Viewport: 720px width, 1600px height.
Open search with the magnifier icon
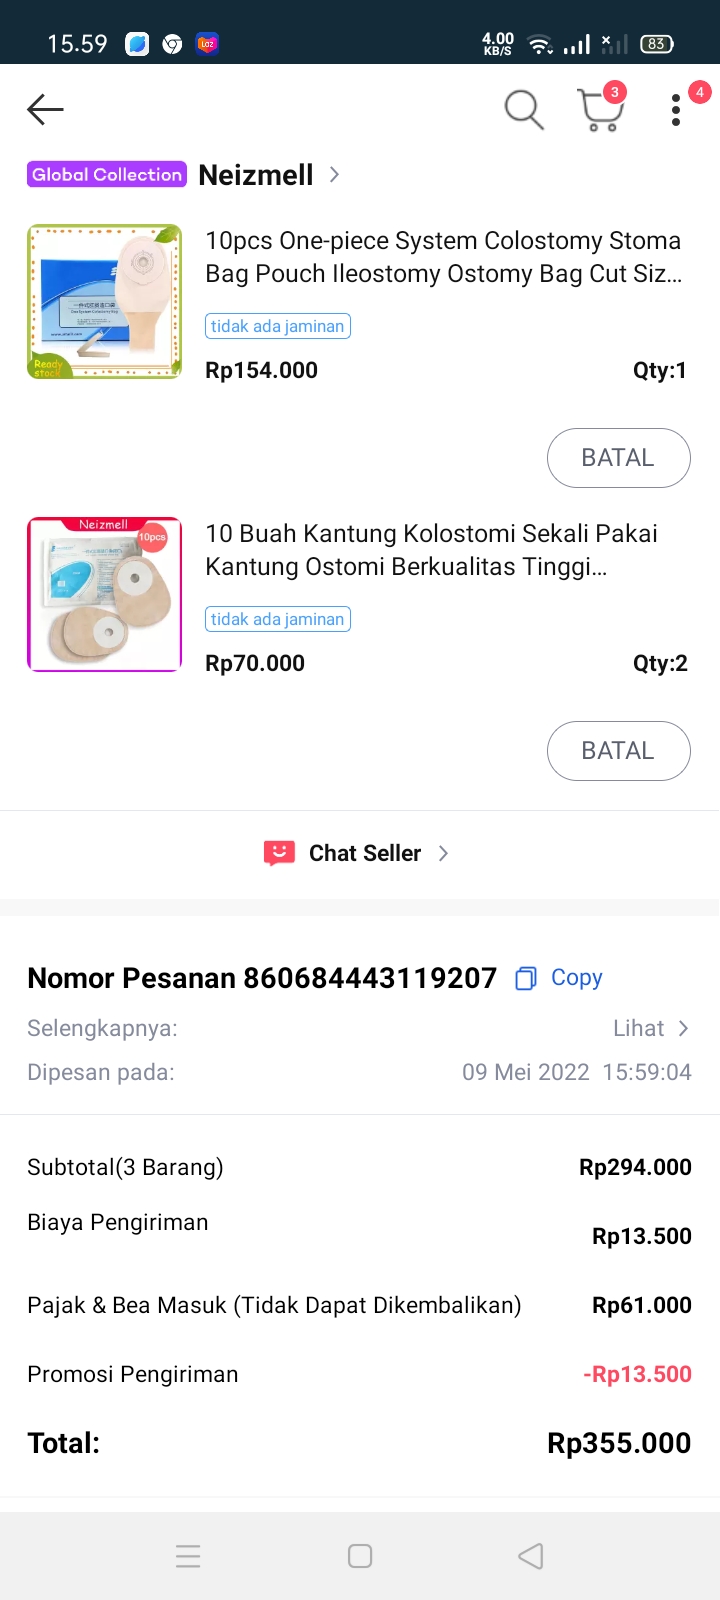tap(523, 109)
